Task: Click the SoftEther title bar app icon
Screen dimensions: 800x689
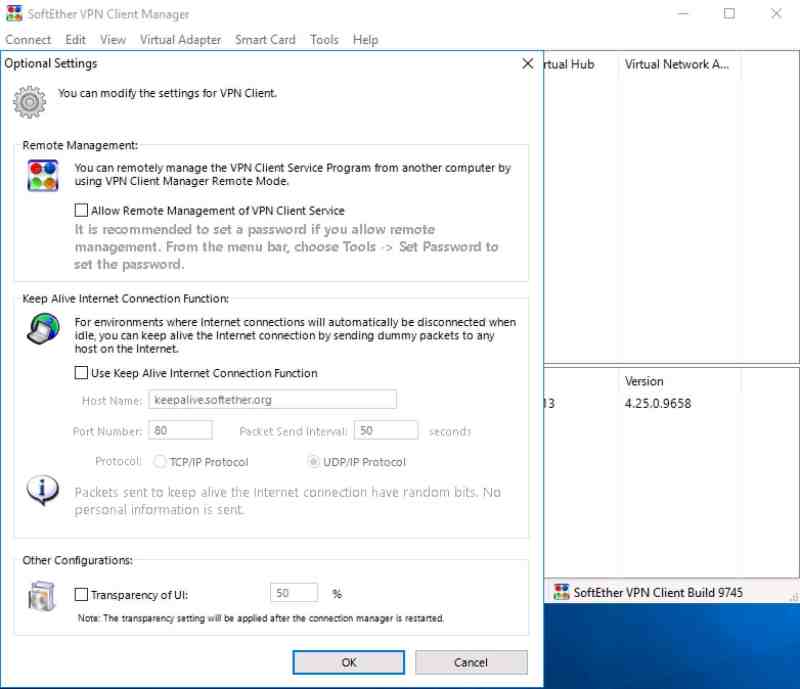Action: coord(14,13)
